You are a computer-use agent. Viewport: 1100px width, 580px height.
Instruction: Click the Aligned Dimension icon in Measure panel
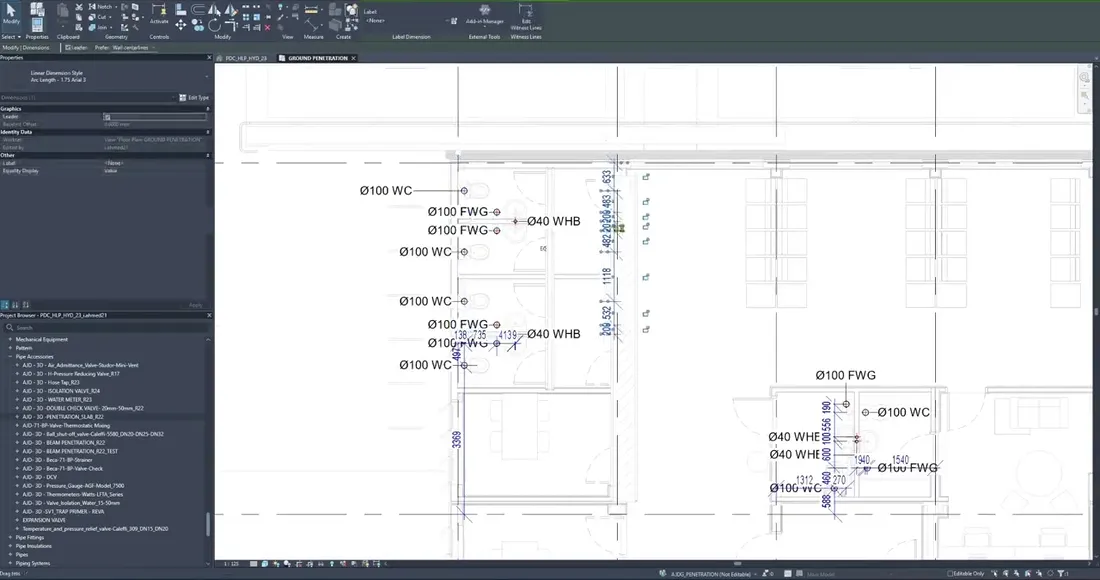point(311,26)
